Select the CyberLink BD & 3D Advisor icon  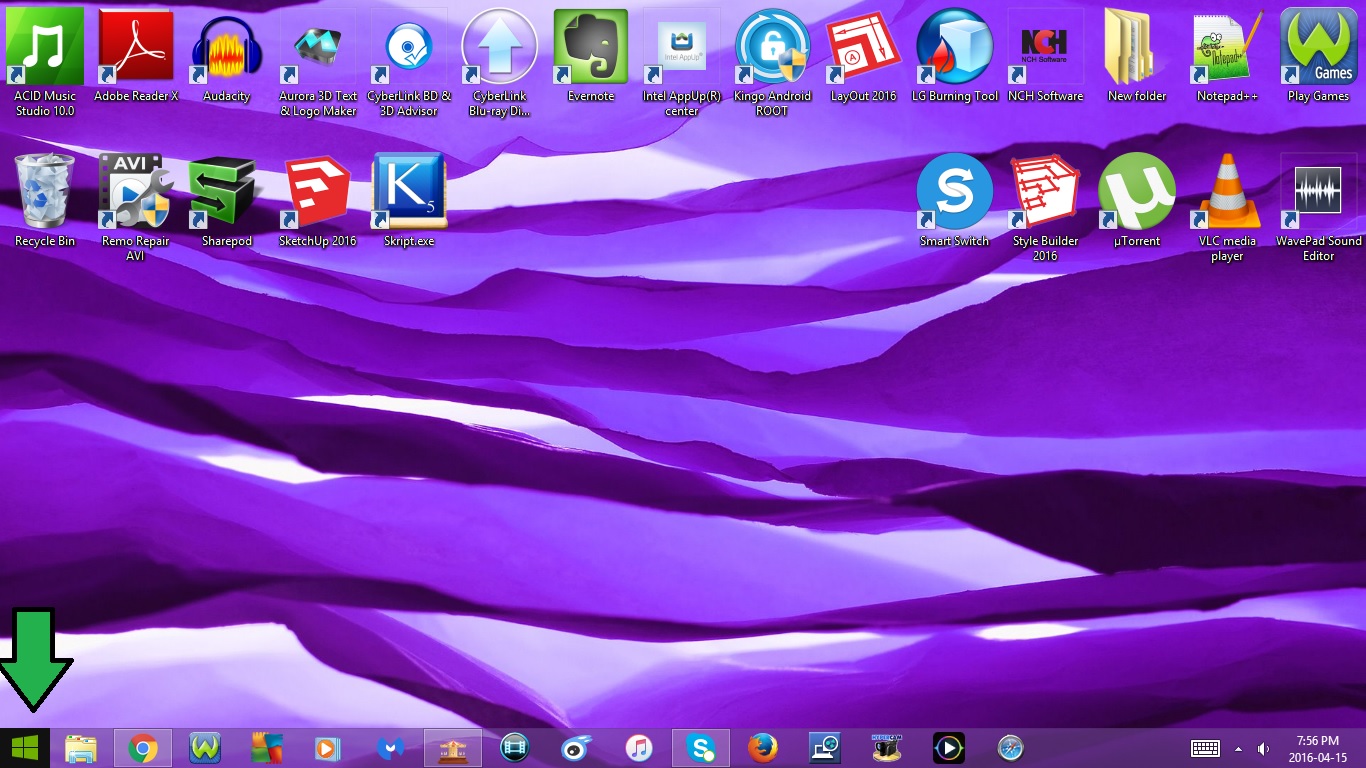pos(409,62)
